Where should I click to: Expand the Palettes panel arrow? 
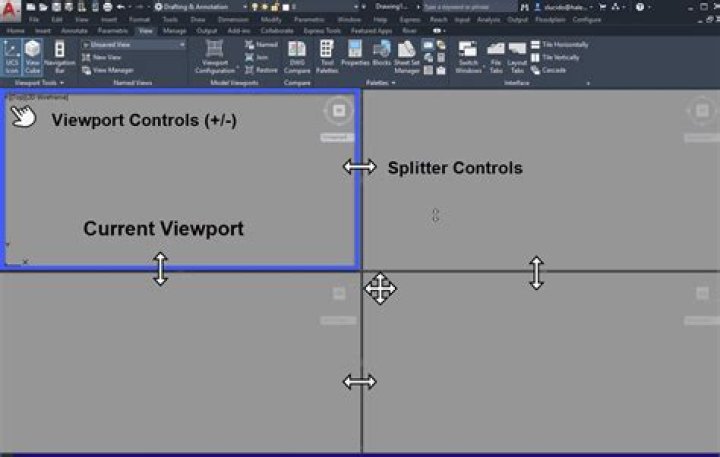pos(394,83)
